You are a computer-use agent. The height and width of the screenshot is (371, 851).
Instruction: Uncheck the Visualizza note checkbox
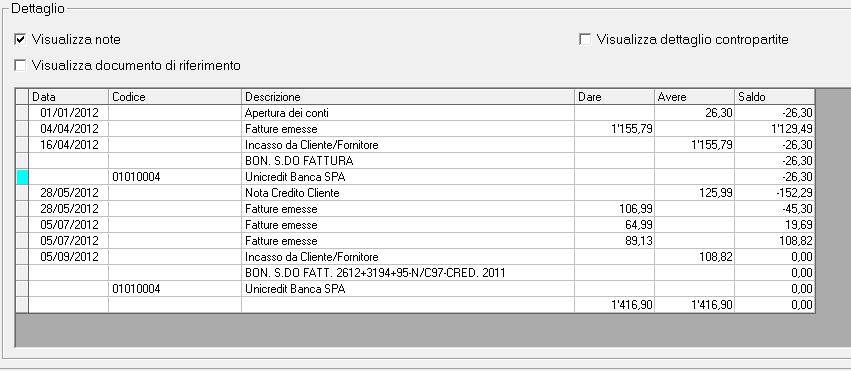(20, 40)
